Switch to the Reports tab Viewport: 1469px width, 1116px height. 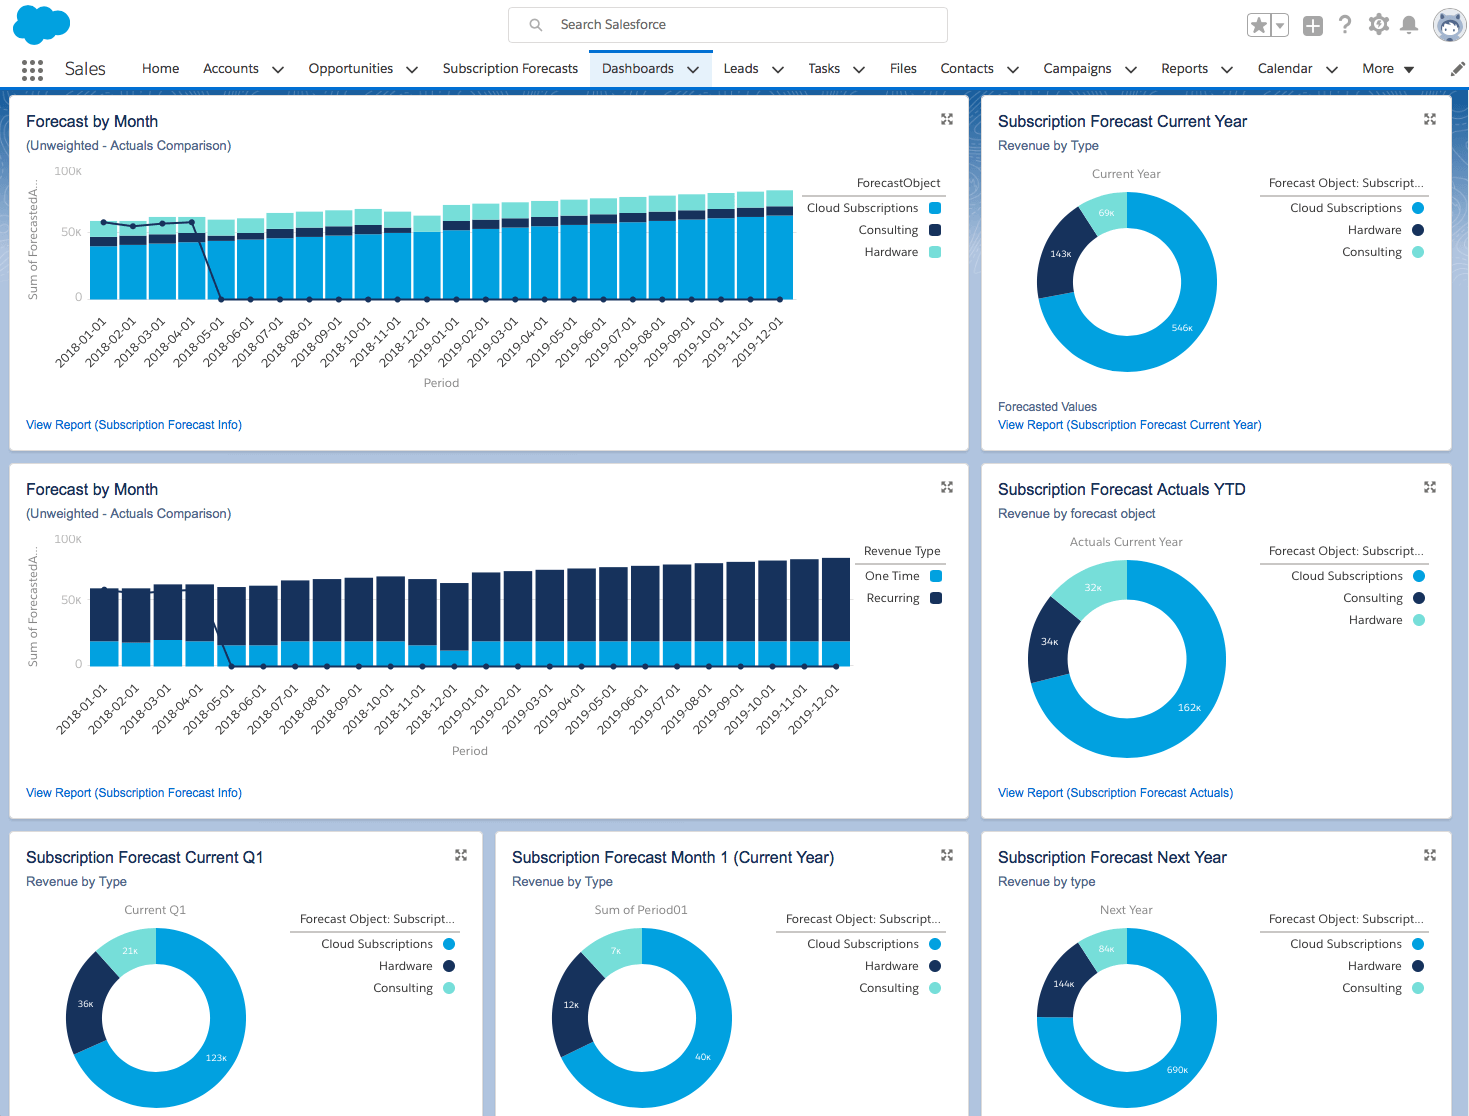point(1185,68)
